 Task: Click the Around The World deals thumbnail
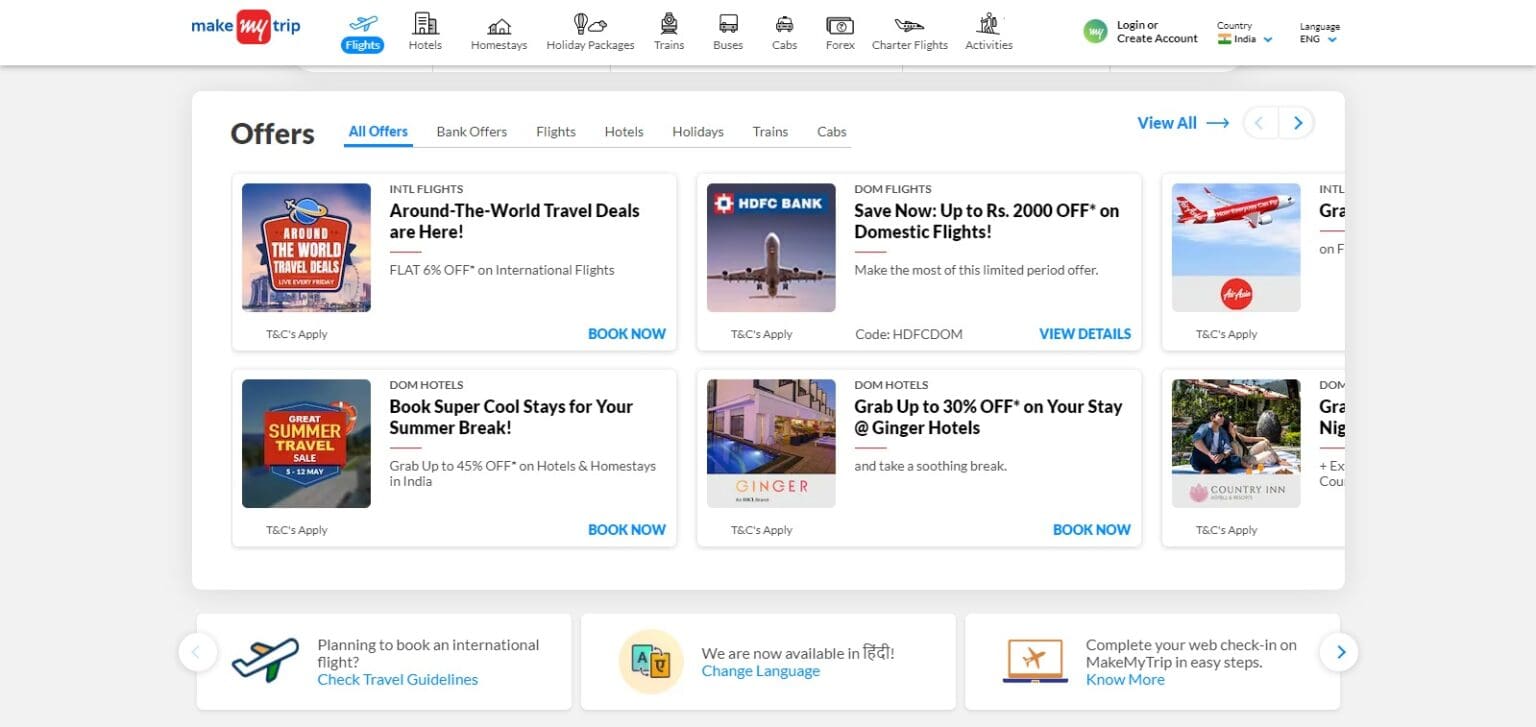point(306,247)
